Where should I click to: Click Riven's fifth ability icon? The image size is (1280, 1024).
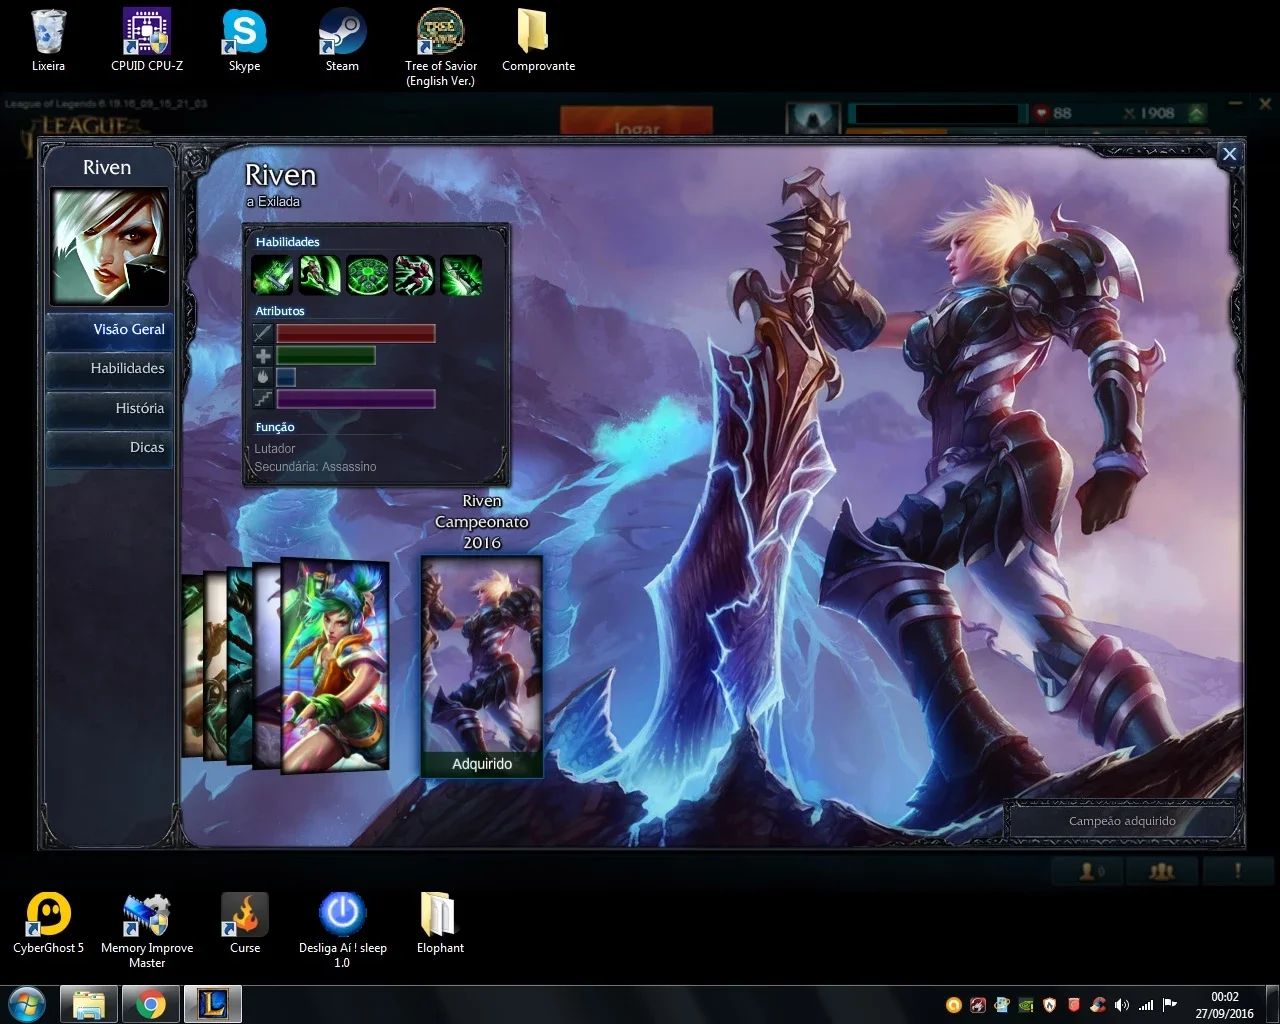click(x=461, y=275)
